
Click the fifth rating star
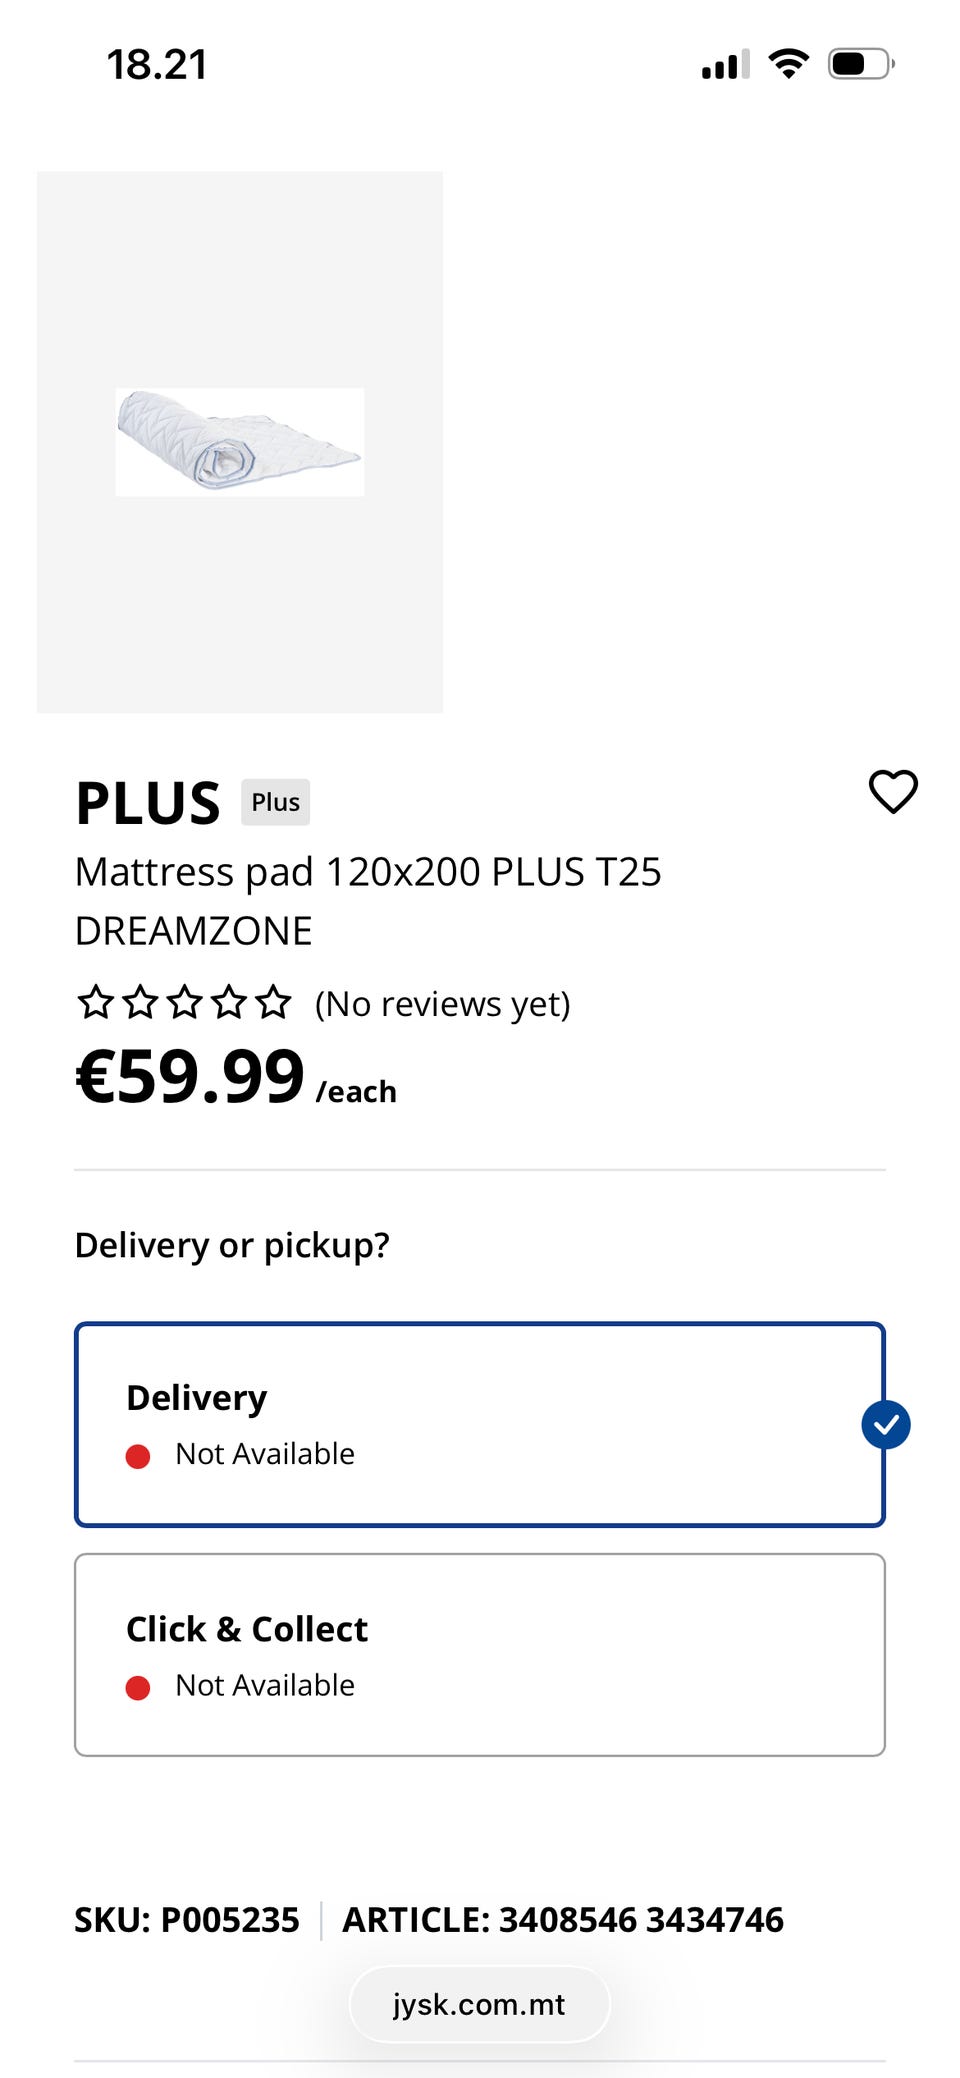pos(273,1002)
